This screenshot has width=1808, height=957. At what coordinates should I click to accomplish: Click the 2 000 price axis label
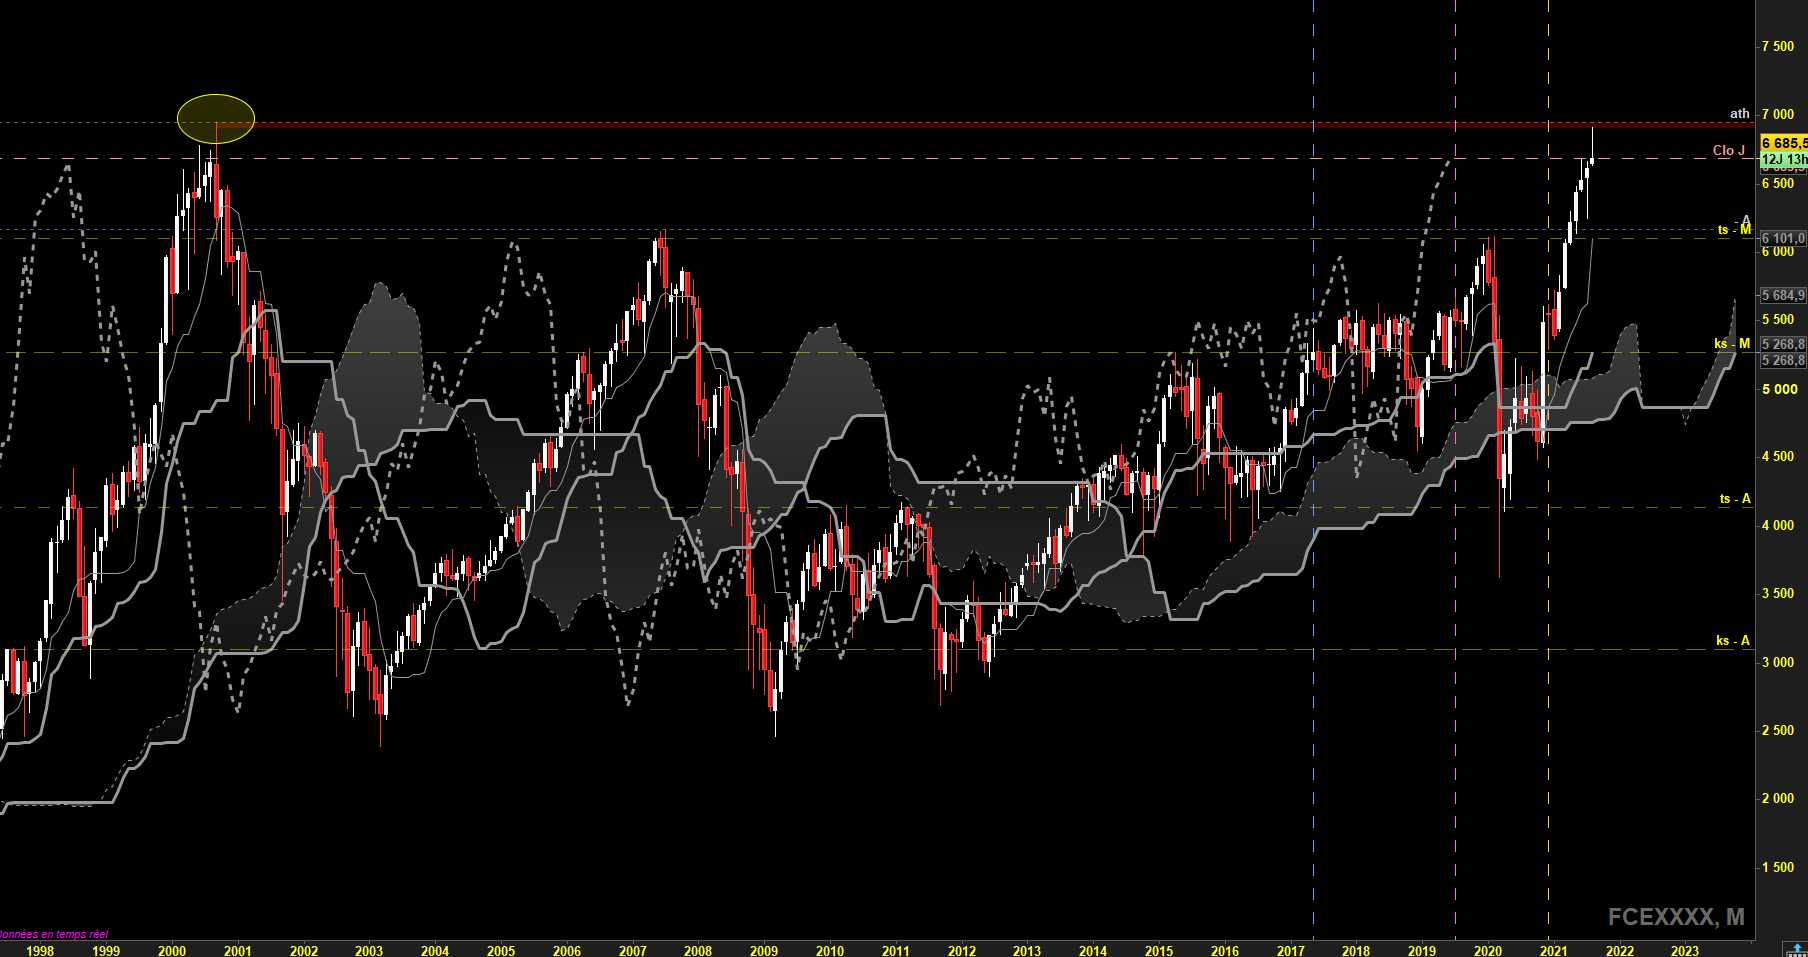point(1778,799)
